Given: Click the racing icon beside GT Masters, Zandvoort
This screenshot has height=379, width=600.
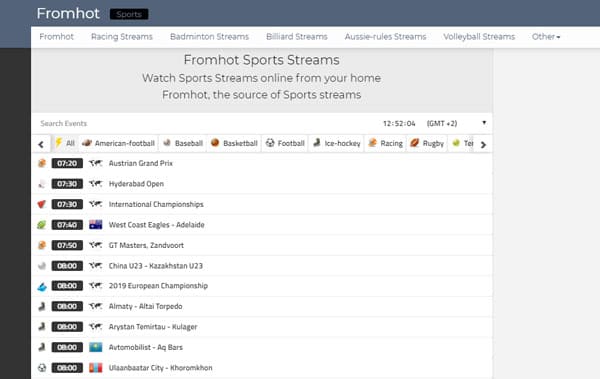Looking at the screenshot, I should [42, 245].
